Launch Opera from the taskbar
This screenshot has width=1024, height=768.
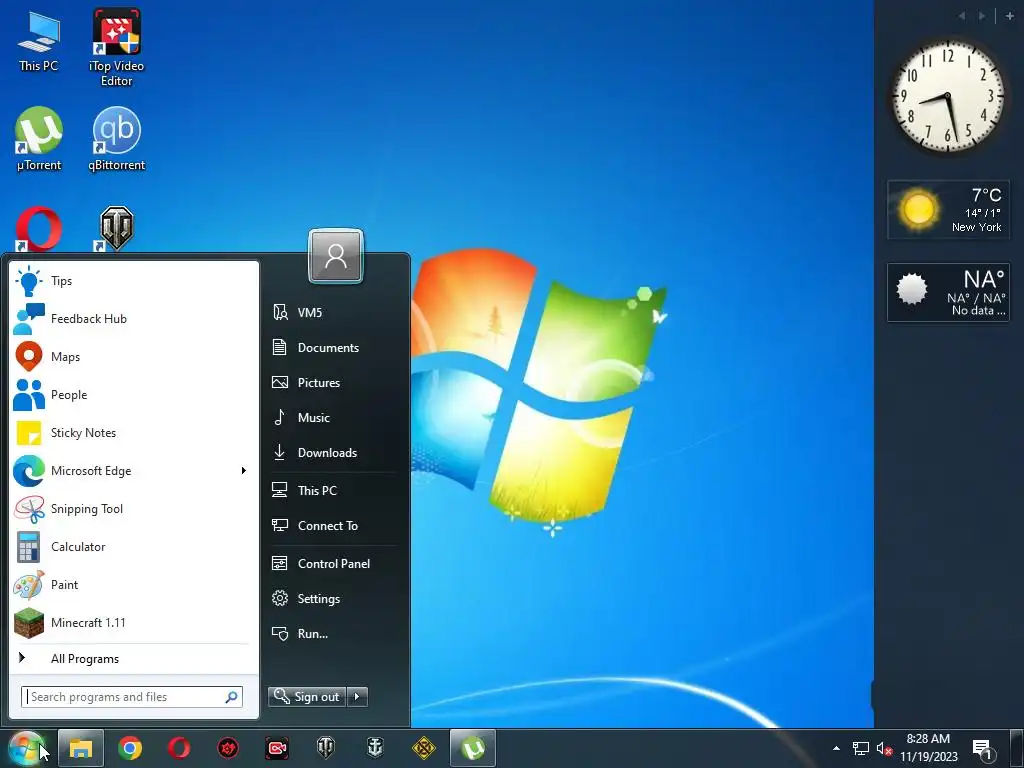tap(179, 748)
